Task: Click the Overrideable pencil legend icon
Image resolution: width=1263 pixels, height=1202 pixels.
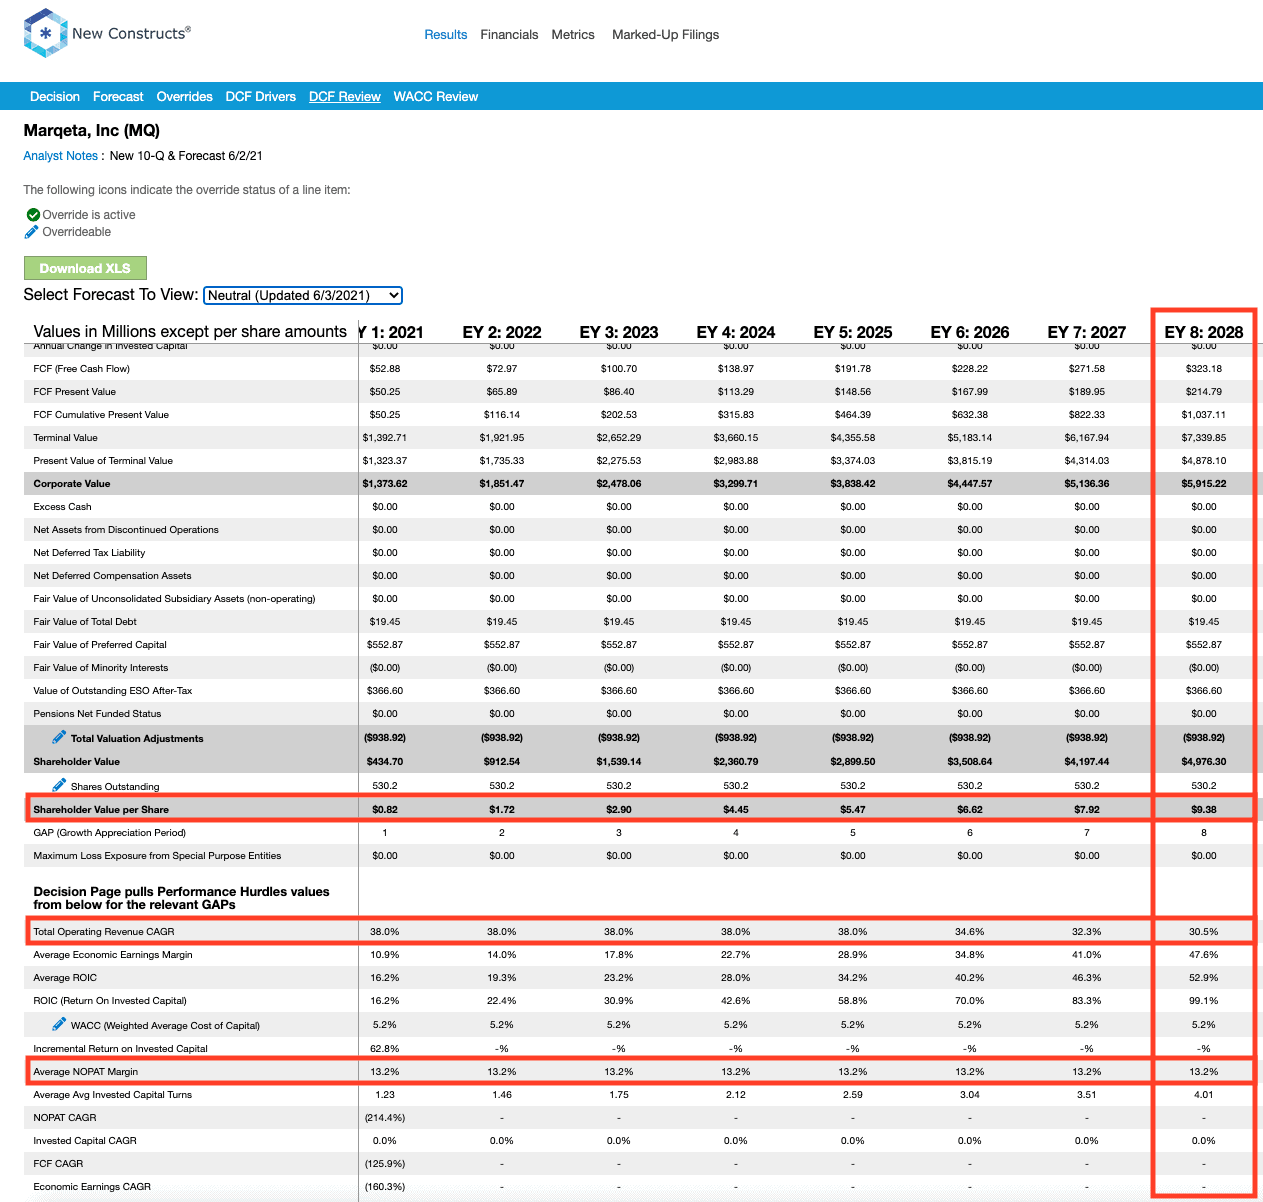Action: (32, 231)
